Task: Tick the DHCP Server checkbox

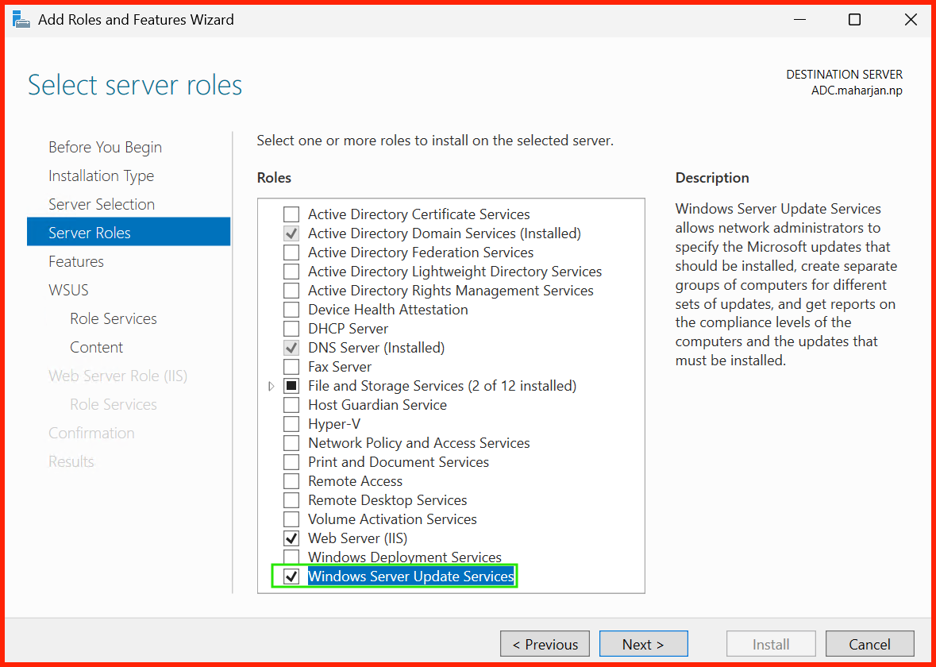Action: [291, 329]
